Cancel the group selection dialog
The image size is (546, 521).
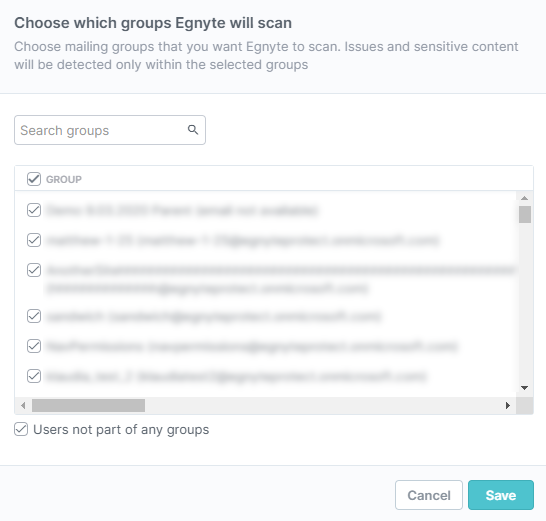pos(429,495)
